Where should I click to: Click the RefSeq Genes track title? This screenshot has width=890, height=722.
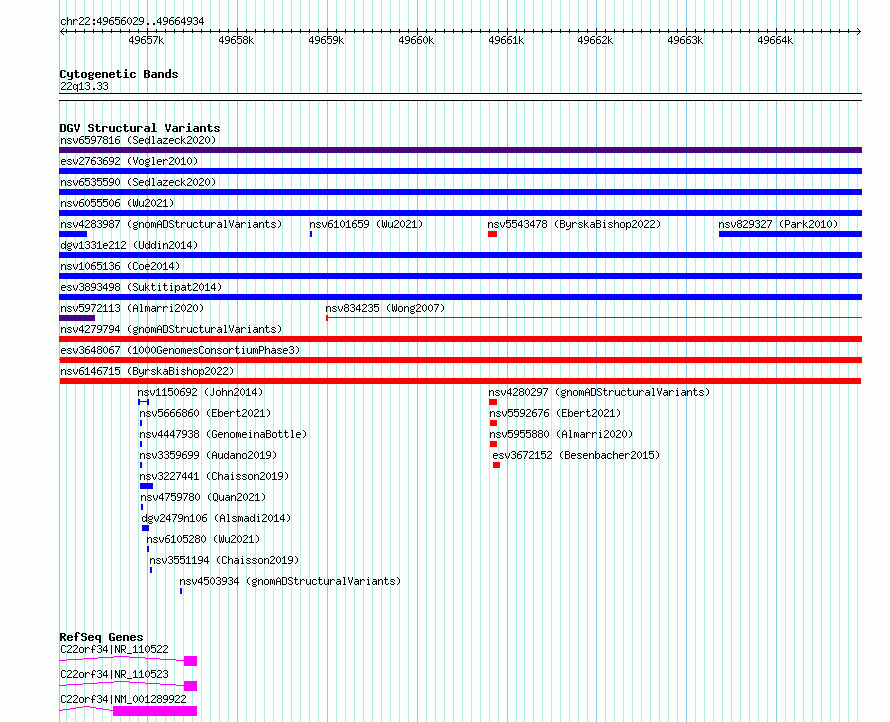point(101,637)
